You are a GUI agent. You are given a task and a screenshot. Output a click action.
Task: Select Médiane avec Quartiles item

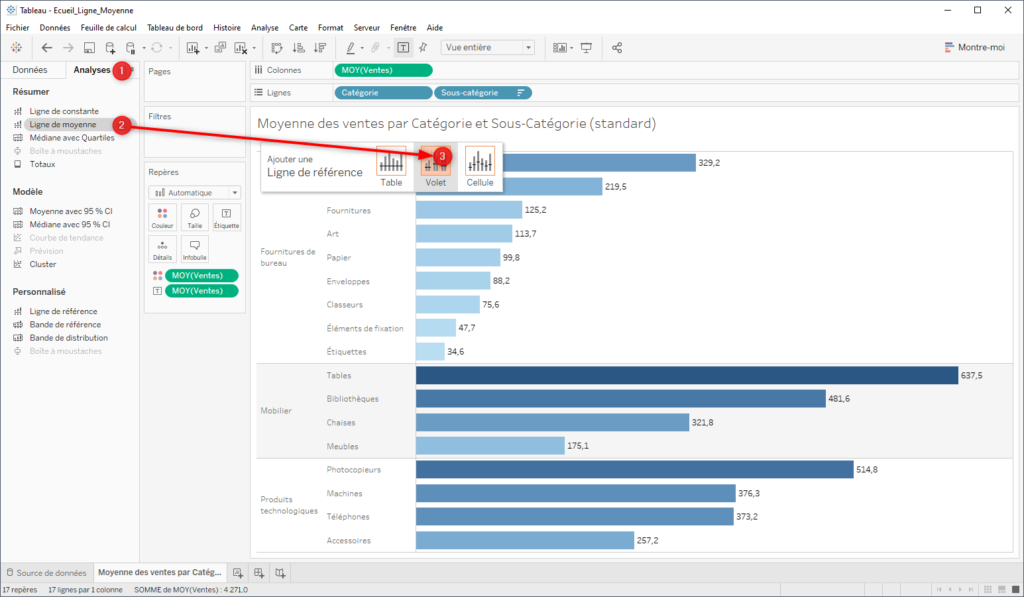pos(72,138)
